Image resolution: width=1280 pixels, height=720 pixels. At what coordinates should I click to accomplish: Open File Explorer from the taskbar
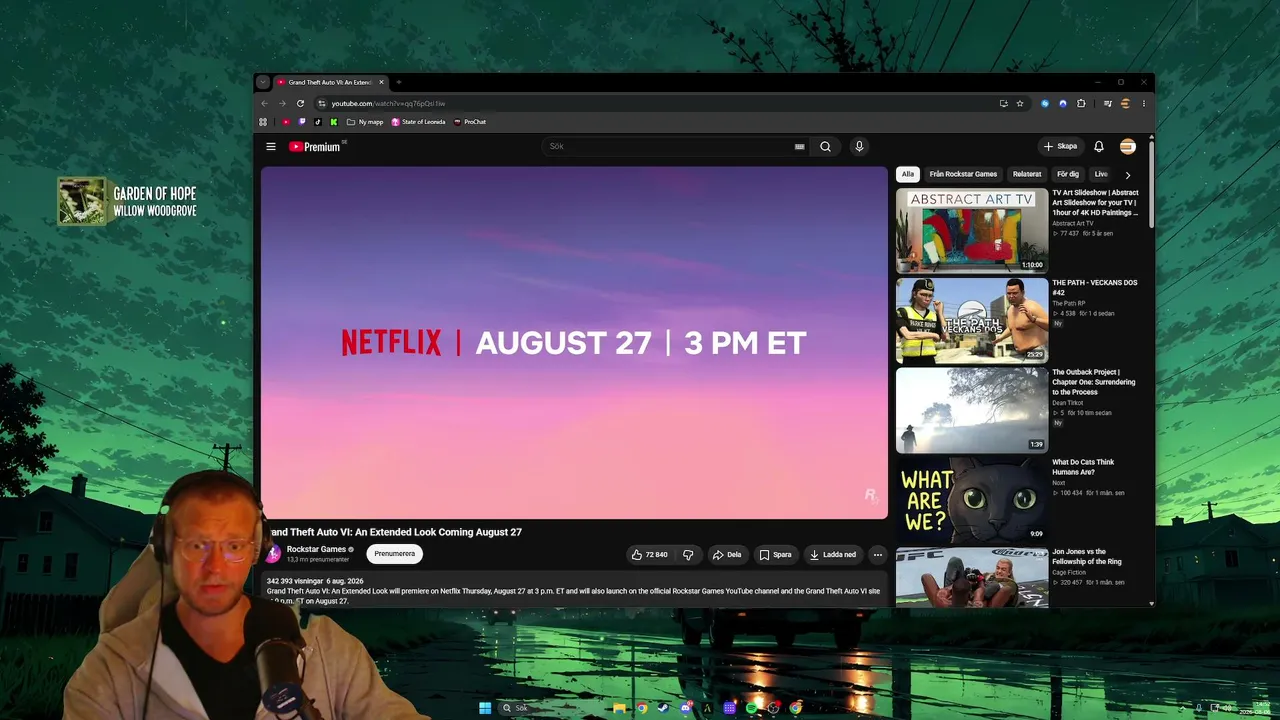pos(620,708)
